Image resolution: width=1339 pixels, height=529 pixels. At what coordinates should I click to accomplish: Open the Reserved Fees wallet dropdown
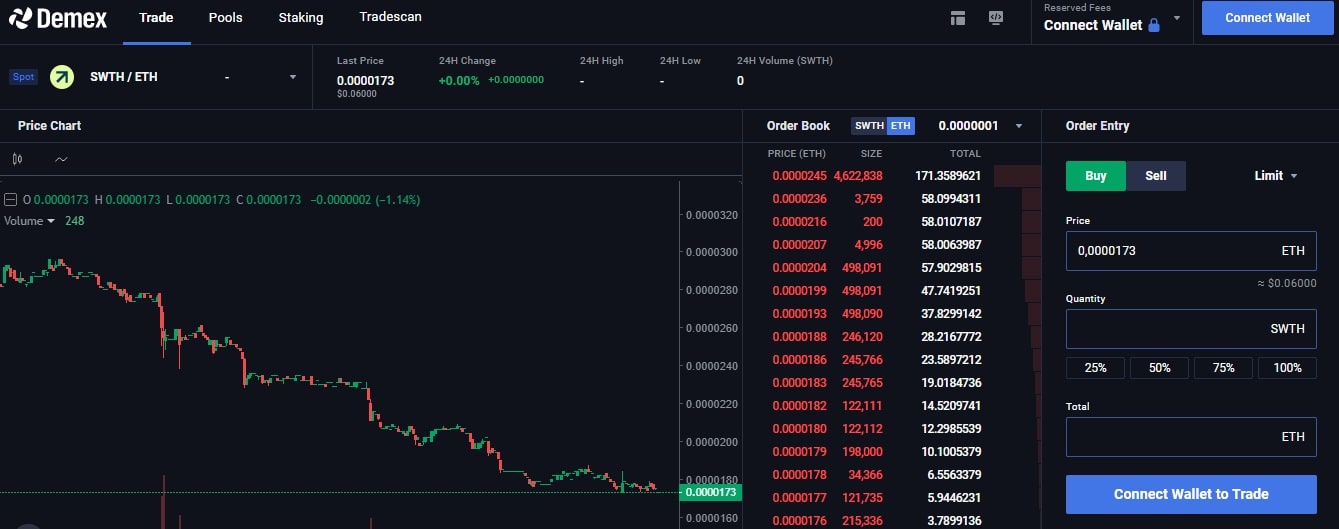click(x=1177, y=18)
